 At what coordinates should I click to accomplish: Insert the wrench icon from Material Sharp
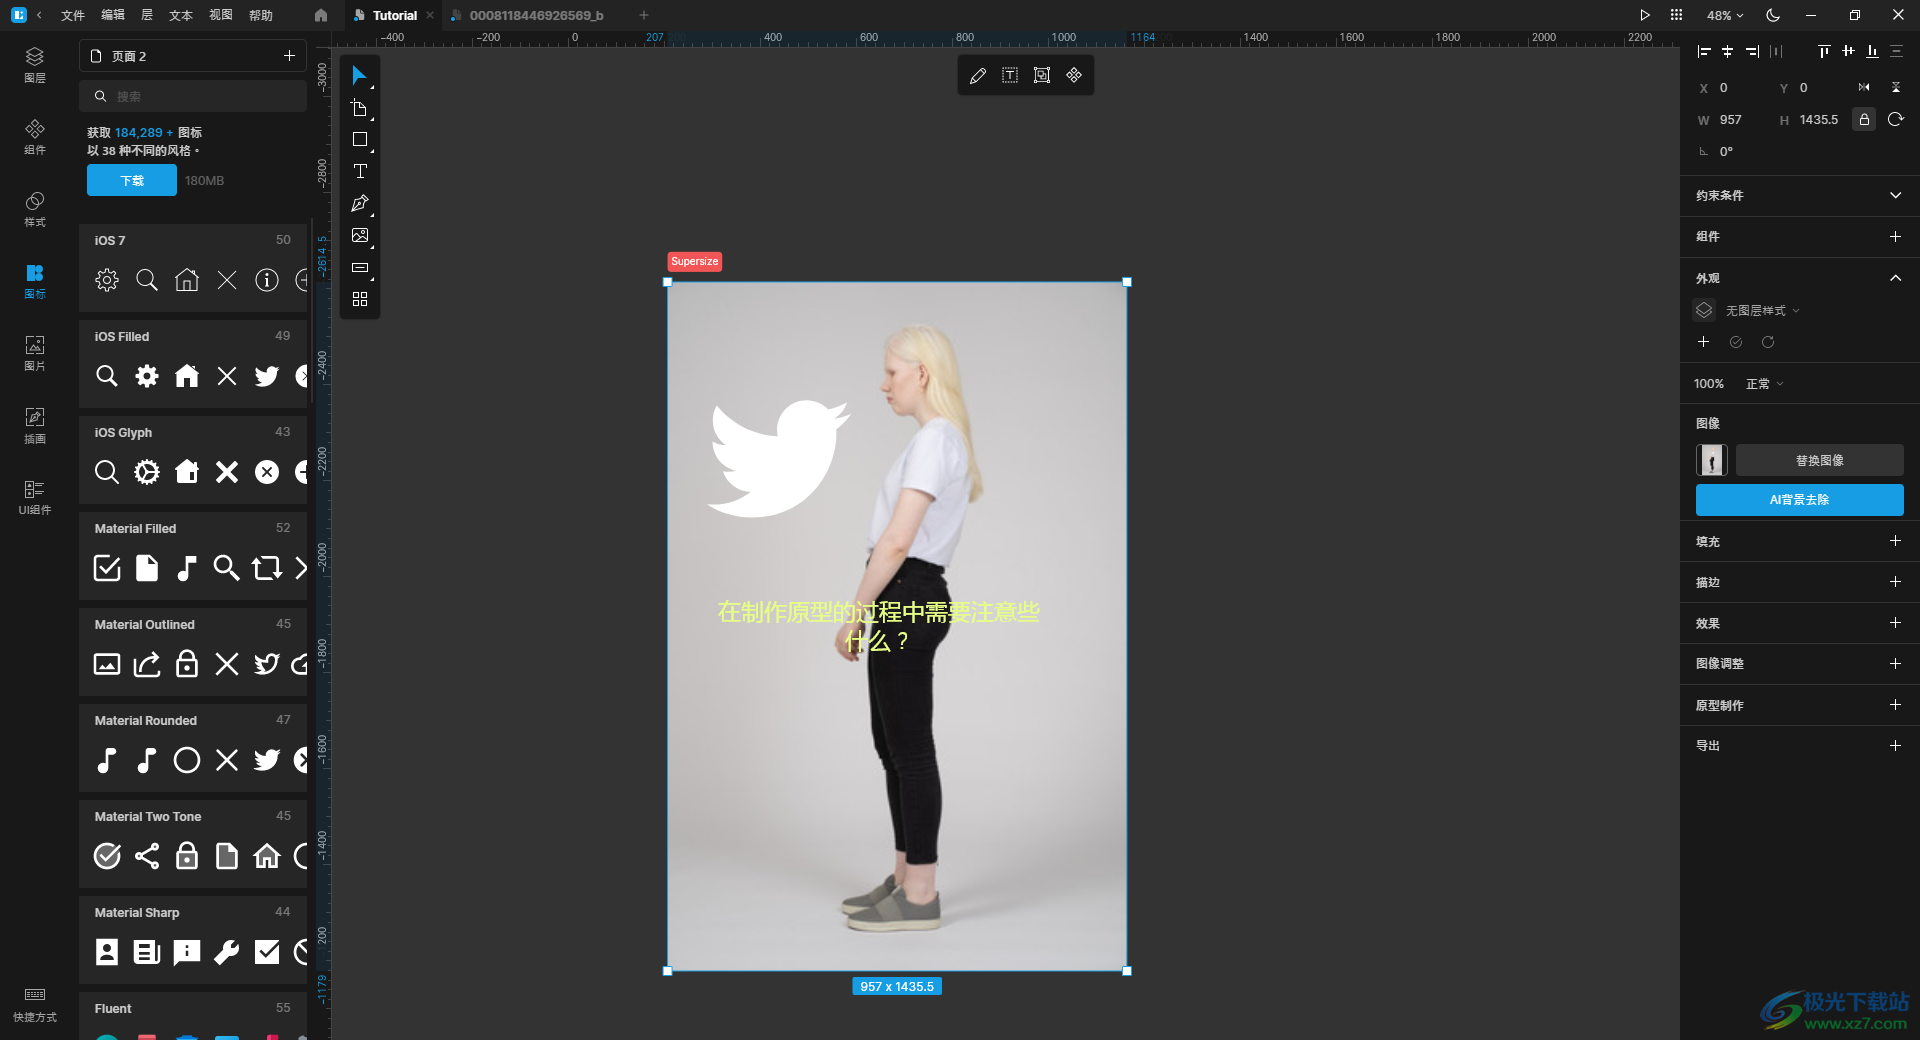(227, 952)
